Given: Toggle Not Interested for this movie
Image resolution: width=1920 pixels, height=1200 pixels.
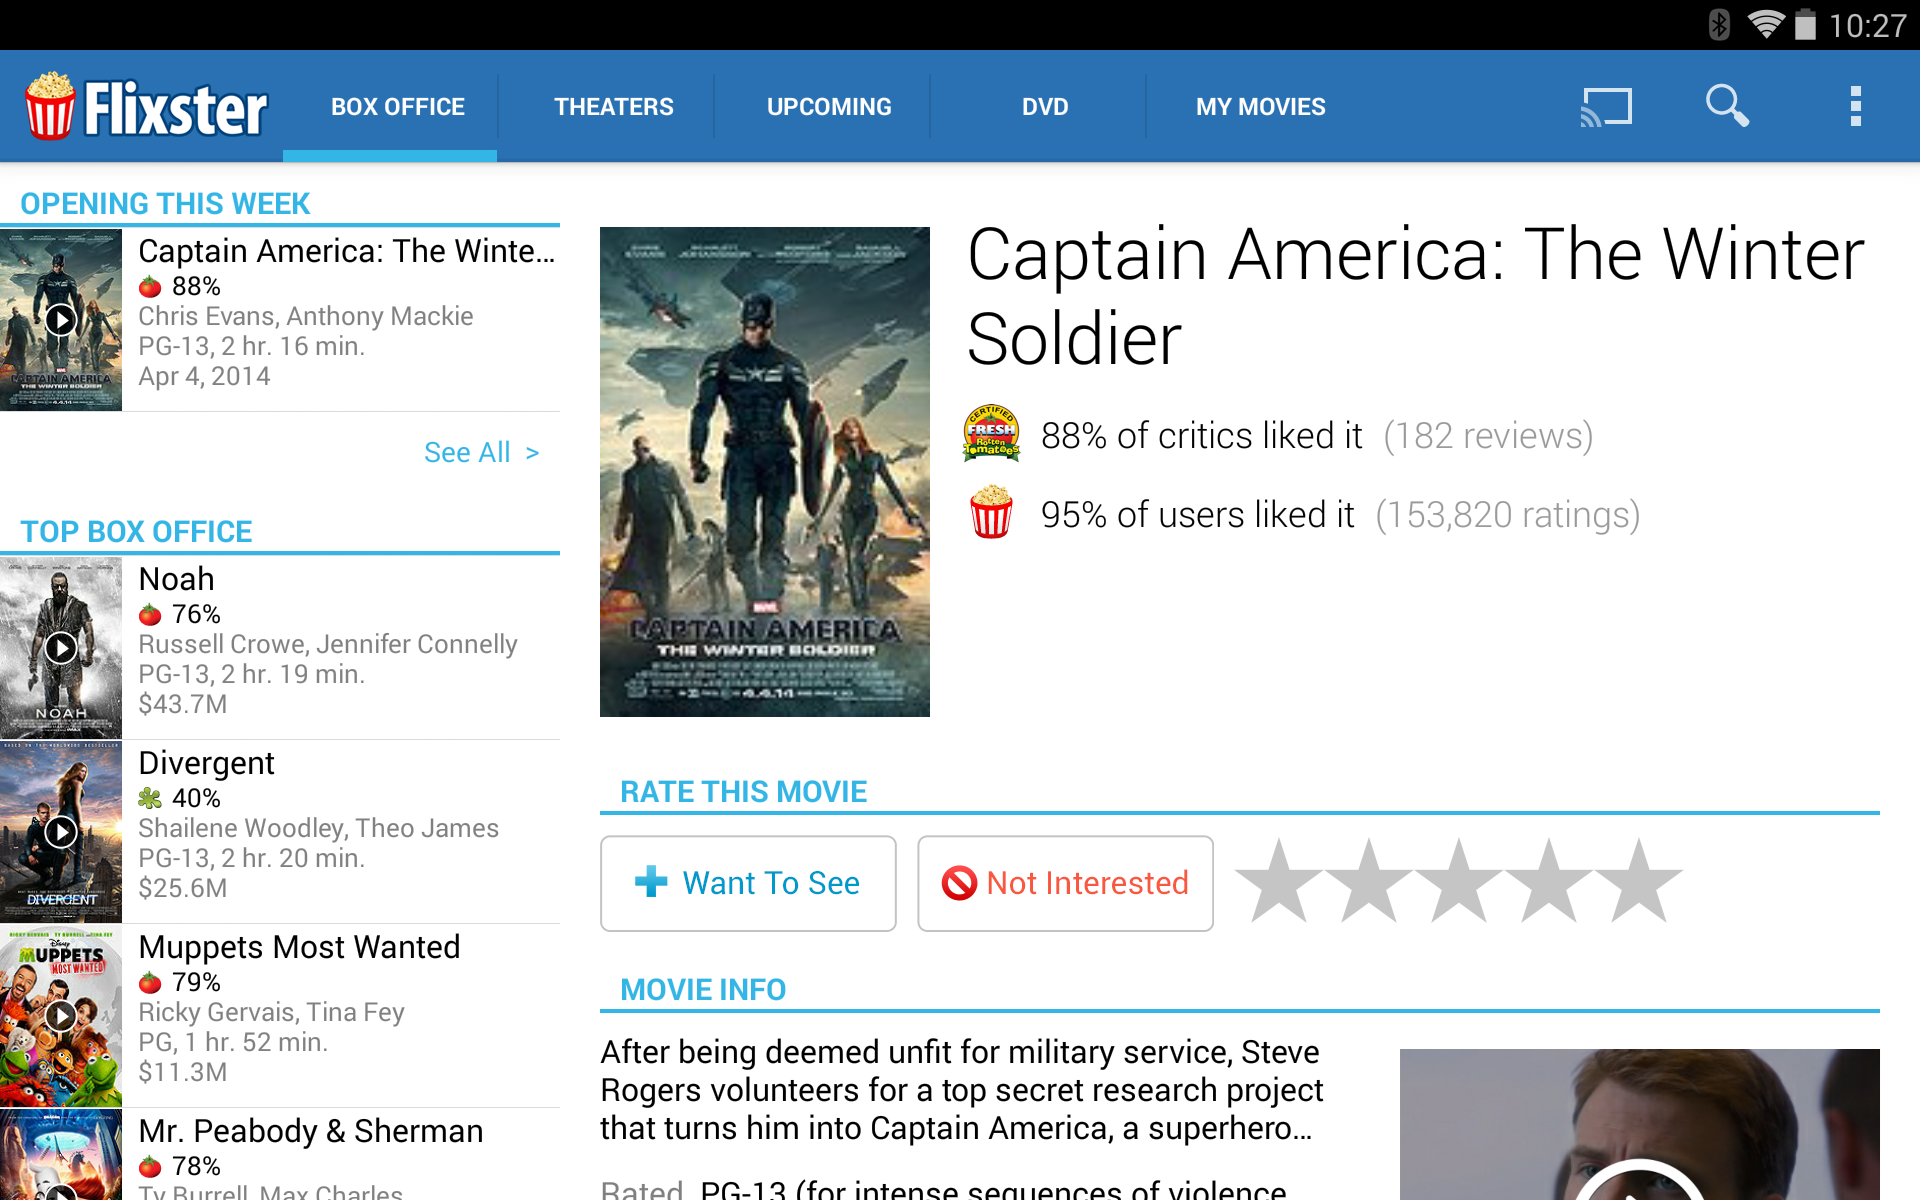Looking at the screenshot, I should 1064,883.
